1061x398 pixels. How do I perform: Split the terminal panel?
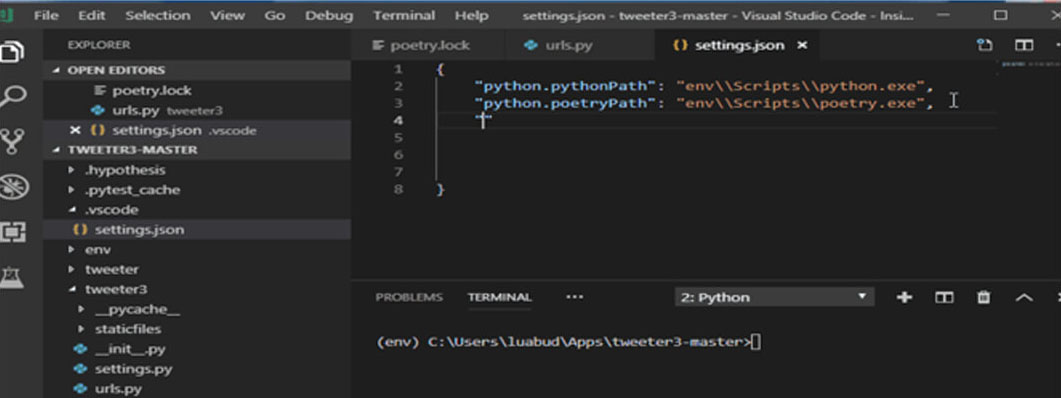click(x=944, y=297)
